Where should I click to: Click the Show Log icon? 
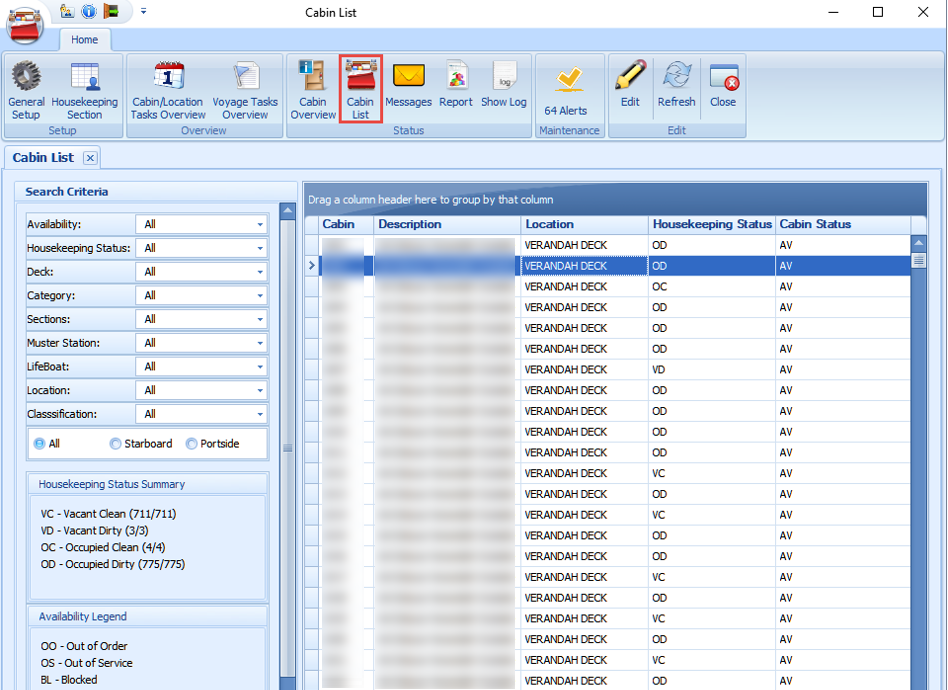coord(503,90)
